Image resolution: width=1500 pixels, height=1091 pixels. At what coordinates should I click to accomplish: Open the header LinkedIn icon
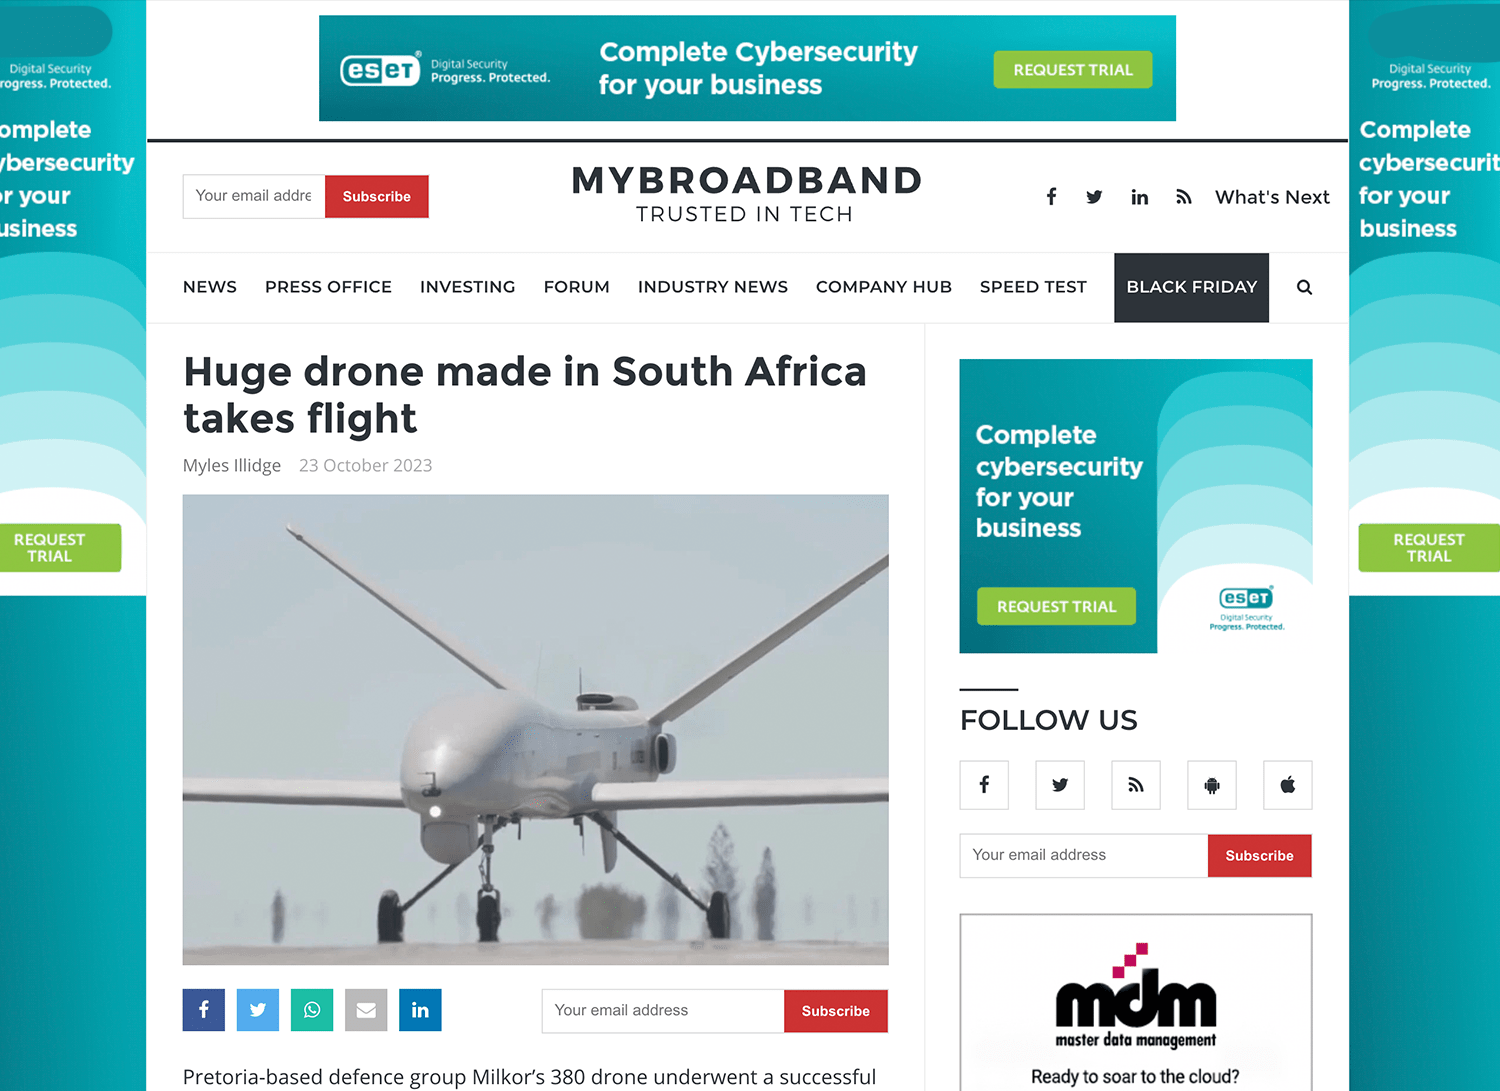1139,197
